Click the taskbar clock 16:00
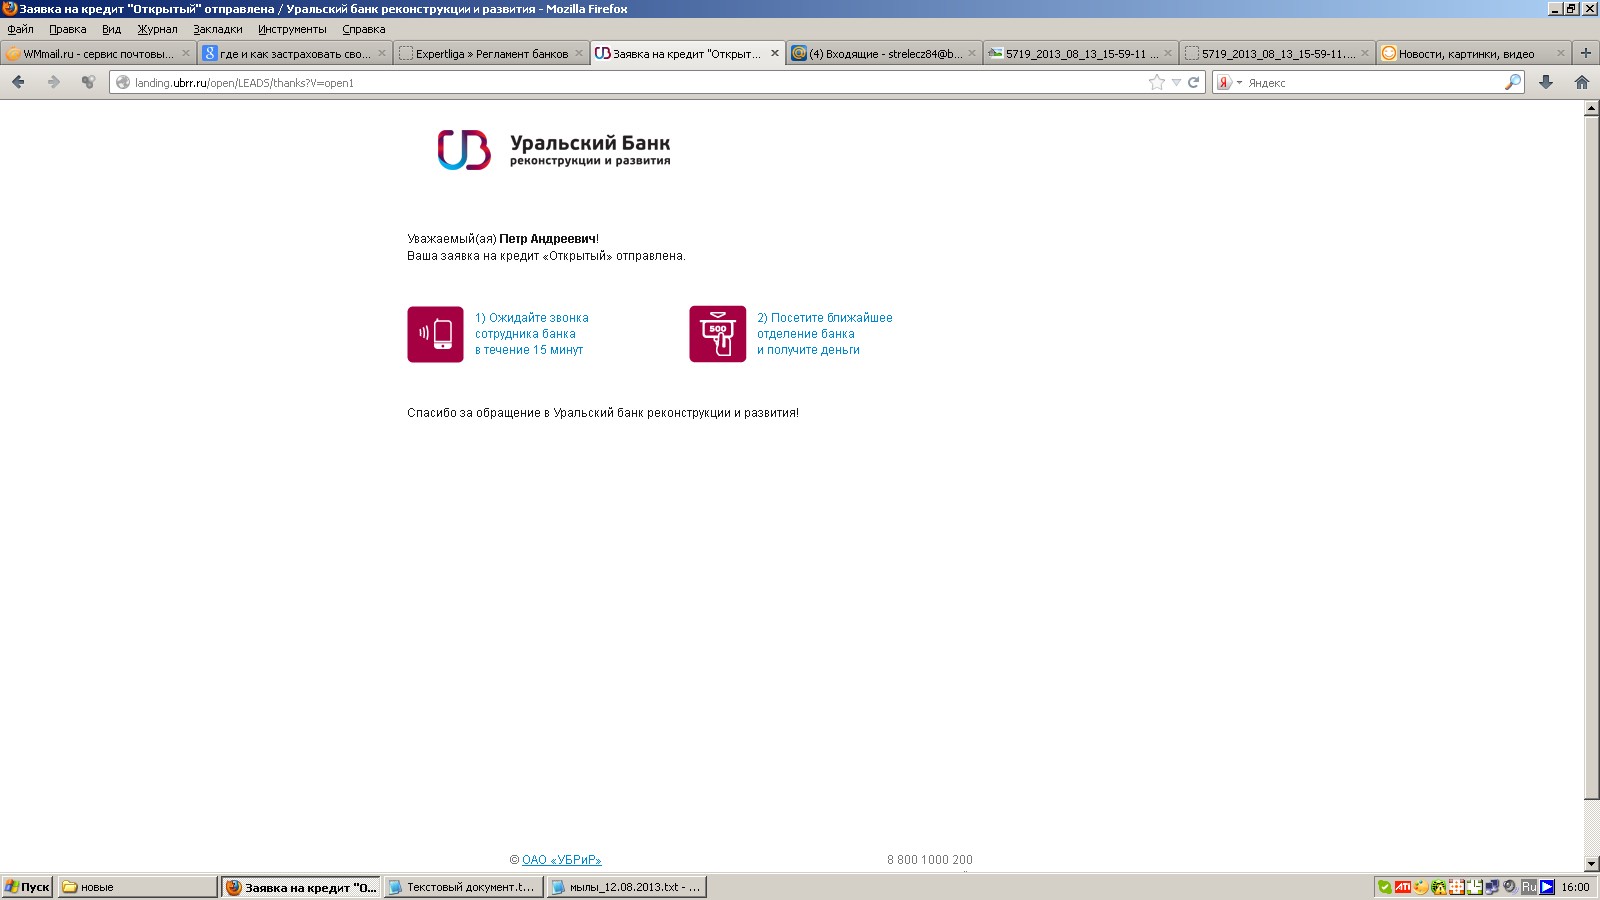1600x900 pixels. pos(1575,887)
